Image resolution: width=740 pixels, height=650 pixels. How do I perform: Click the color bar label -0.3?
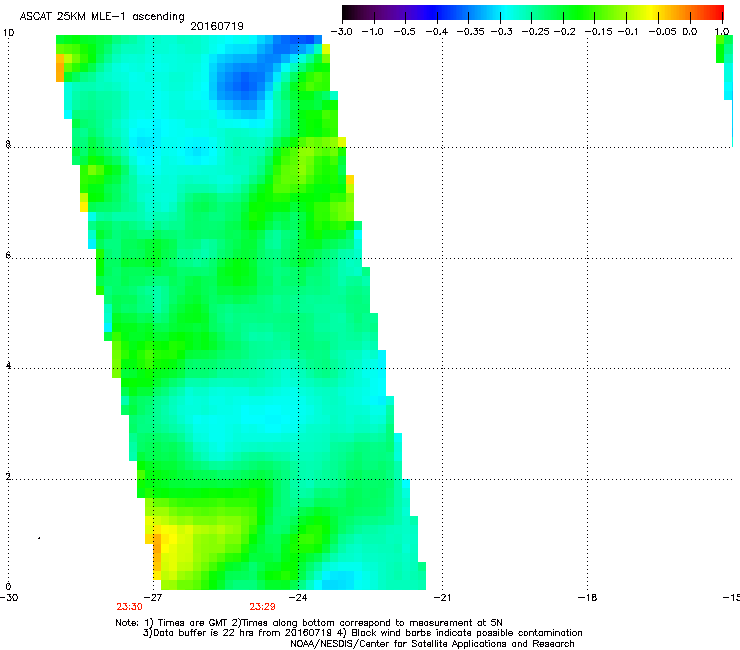click(502, 32)
